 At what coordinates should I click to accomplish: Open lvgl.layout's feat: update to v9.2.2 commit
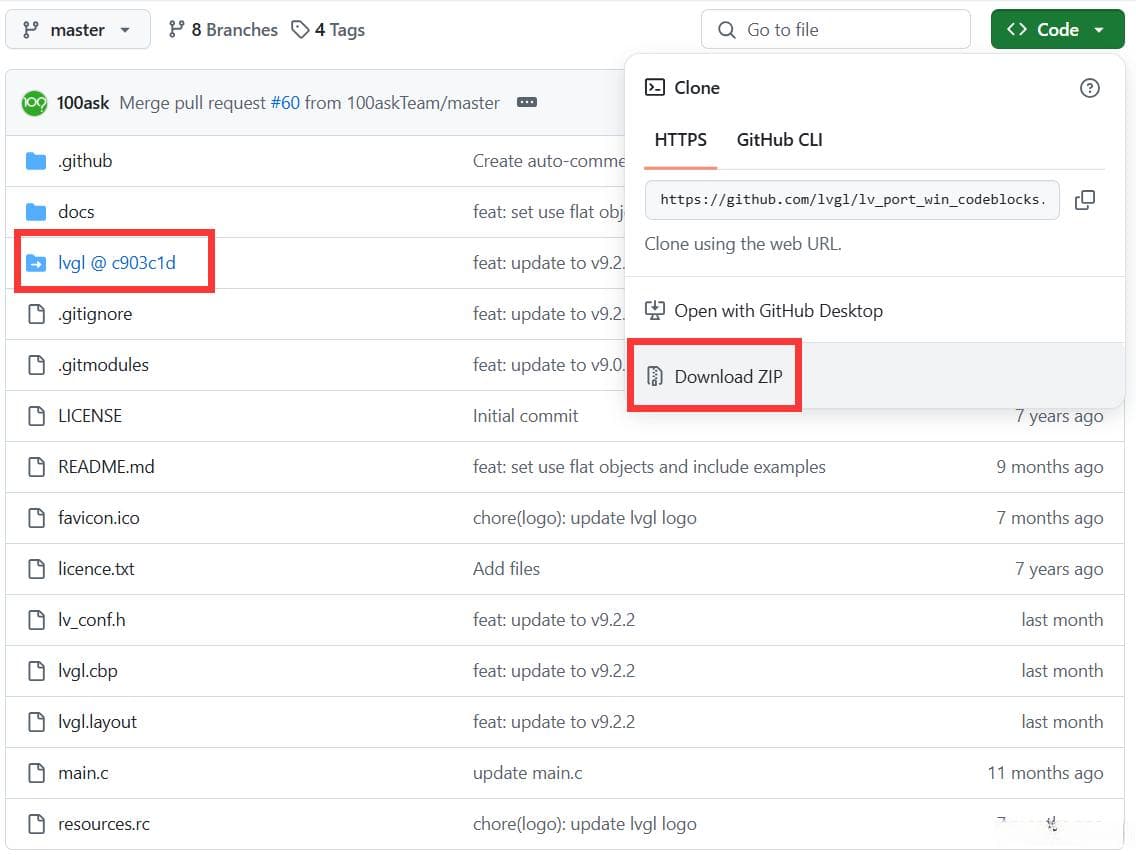click(x=554, y=722)
